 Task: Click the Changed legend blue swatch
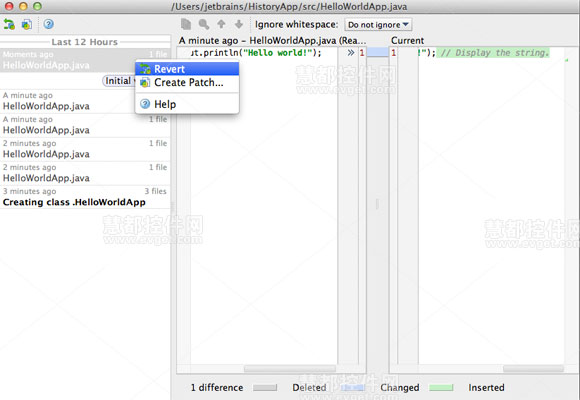pyautogui.click(x=353, y=388)
